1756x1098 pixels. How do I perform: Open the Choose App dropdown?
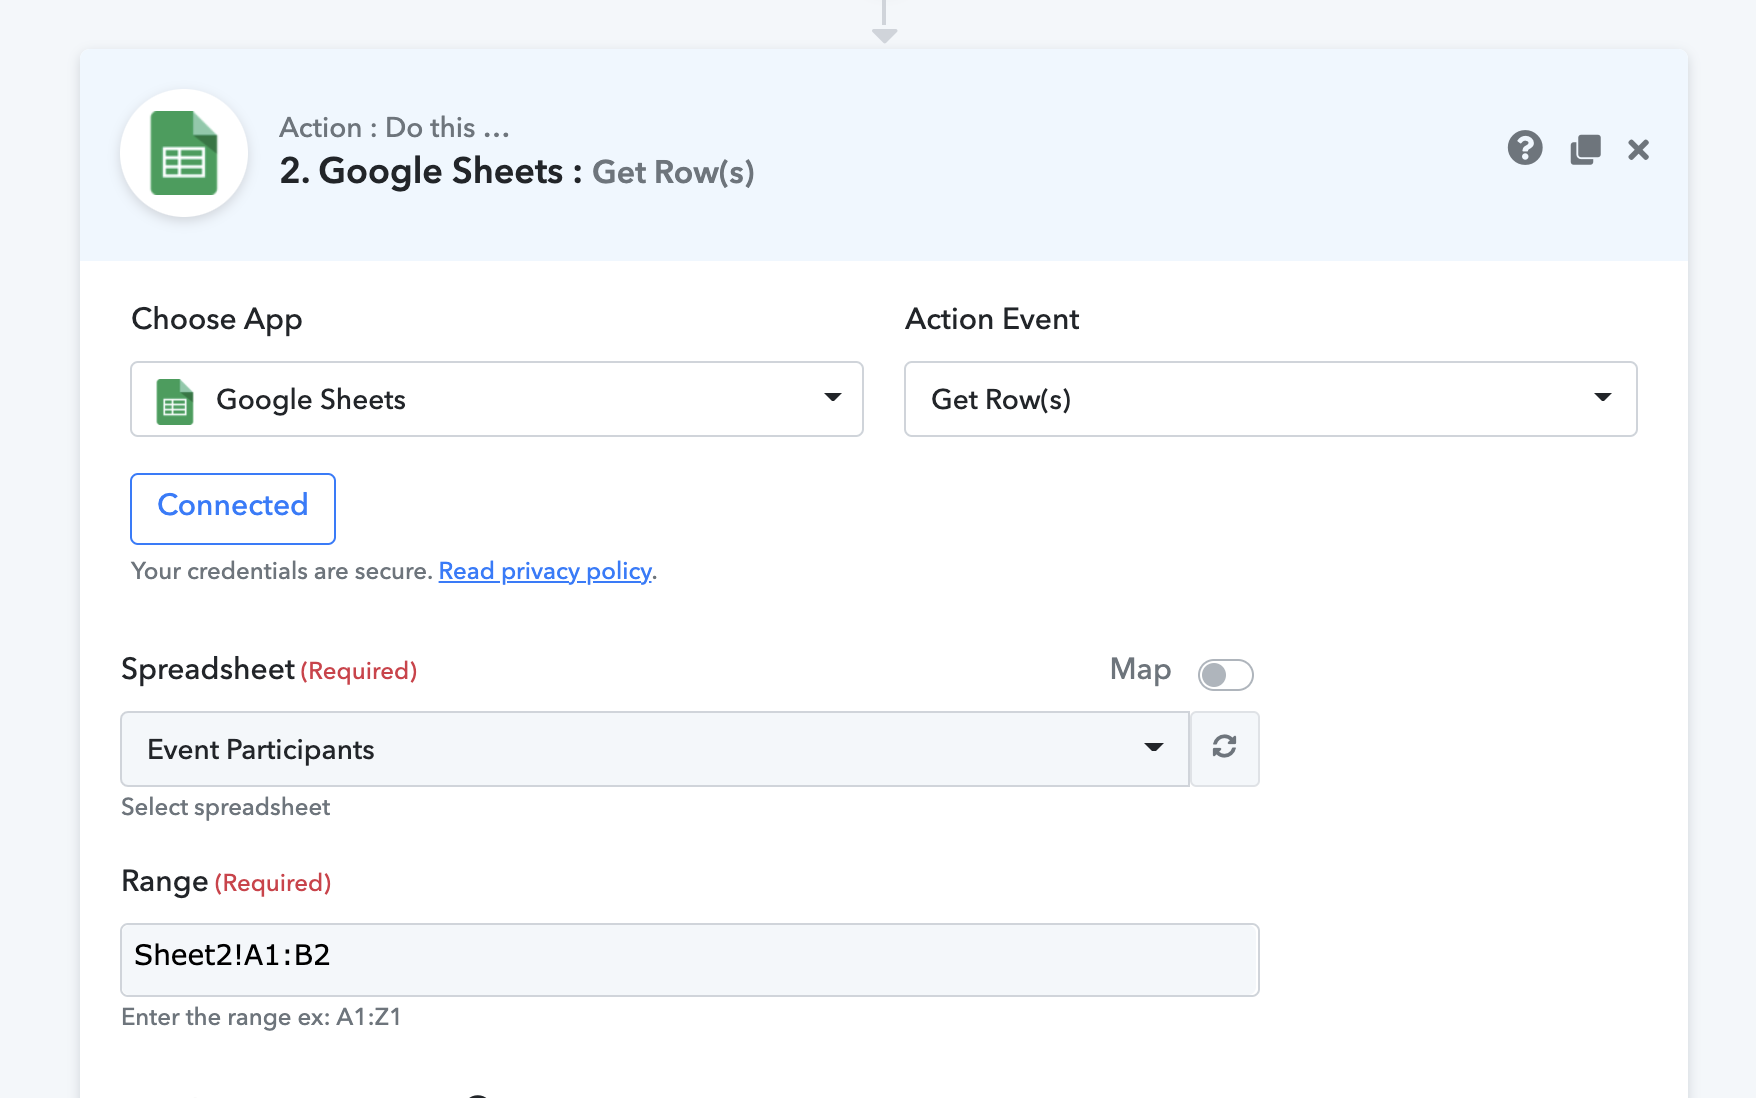pyautogui.click(x=497, y=399)
